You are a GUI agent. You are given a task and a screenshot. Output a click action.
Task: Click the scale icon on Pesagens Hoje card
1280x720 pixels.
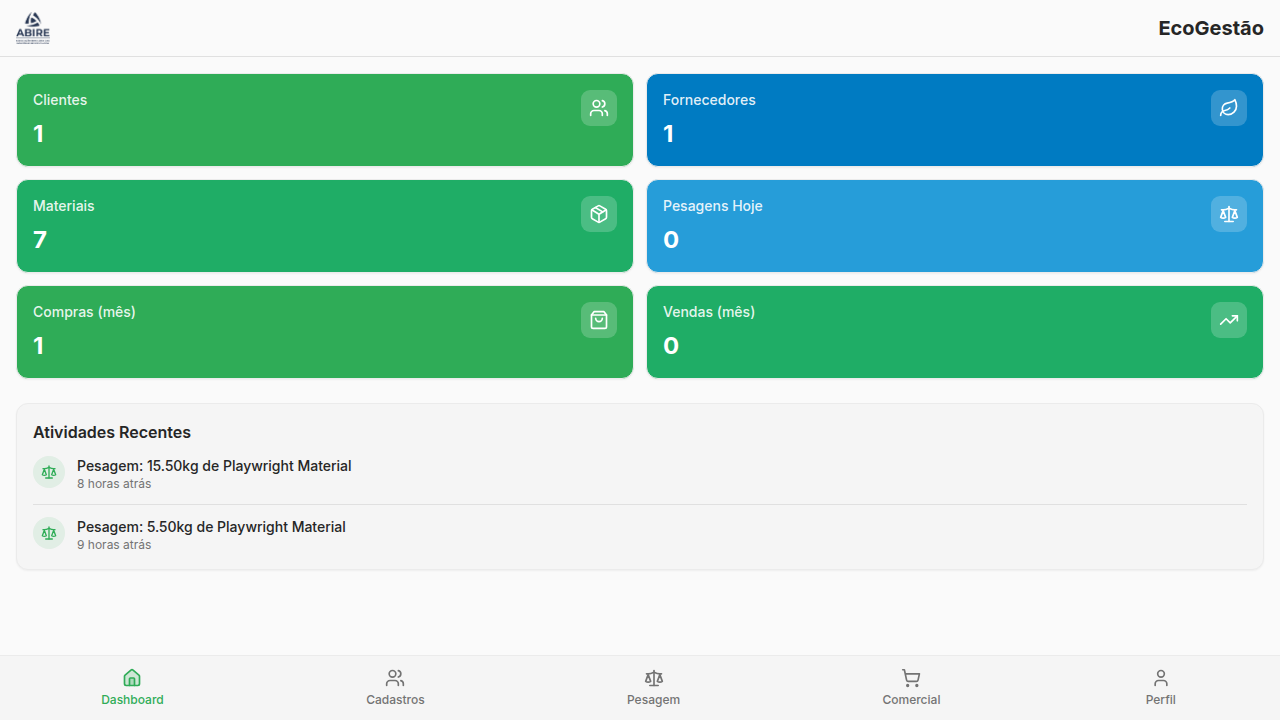click(1228, 214)
